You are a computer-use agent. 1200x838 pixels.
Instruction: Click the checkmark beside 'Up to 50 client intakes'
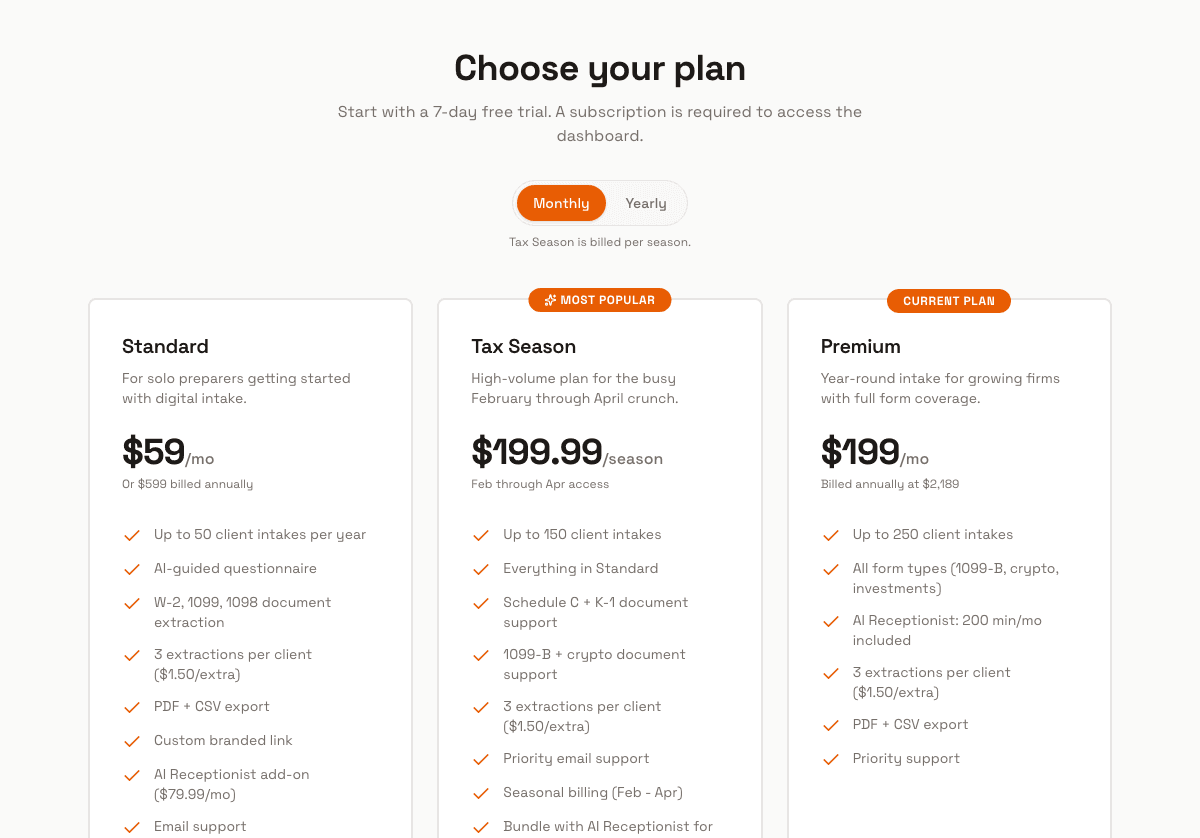click(x=131, y=535)
